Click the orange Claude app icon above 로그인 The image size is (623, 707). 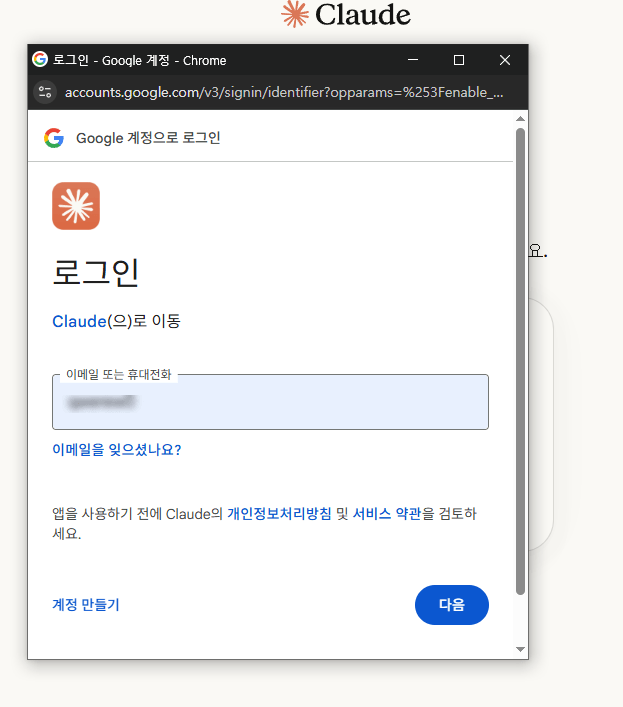pyautogui.click(x=76, y=206)
